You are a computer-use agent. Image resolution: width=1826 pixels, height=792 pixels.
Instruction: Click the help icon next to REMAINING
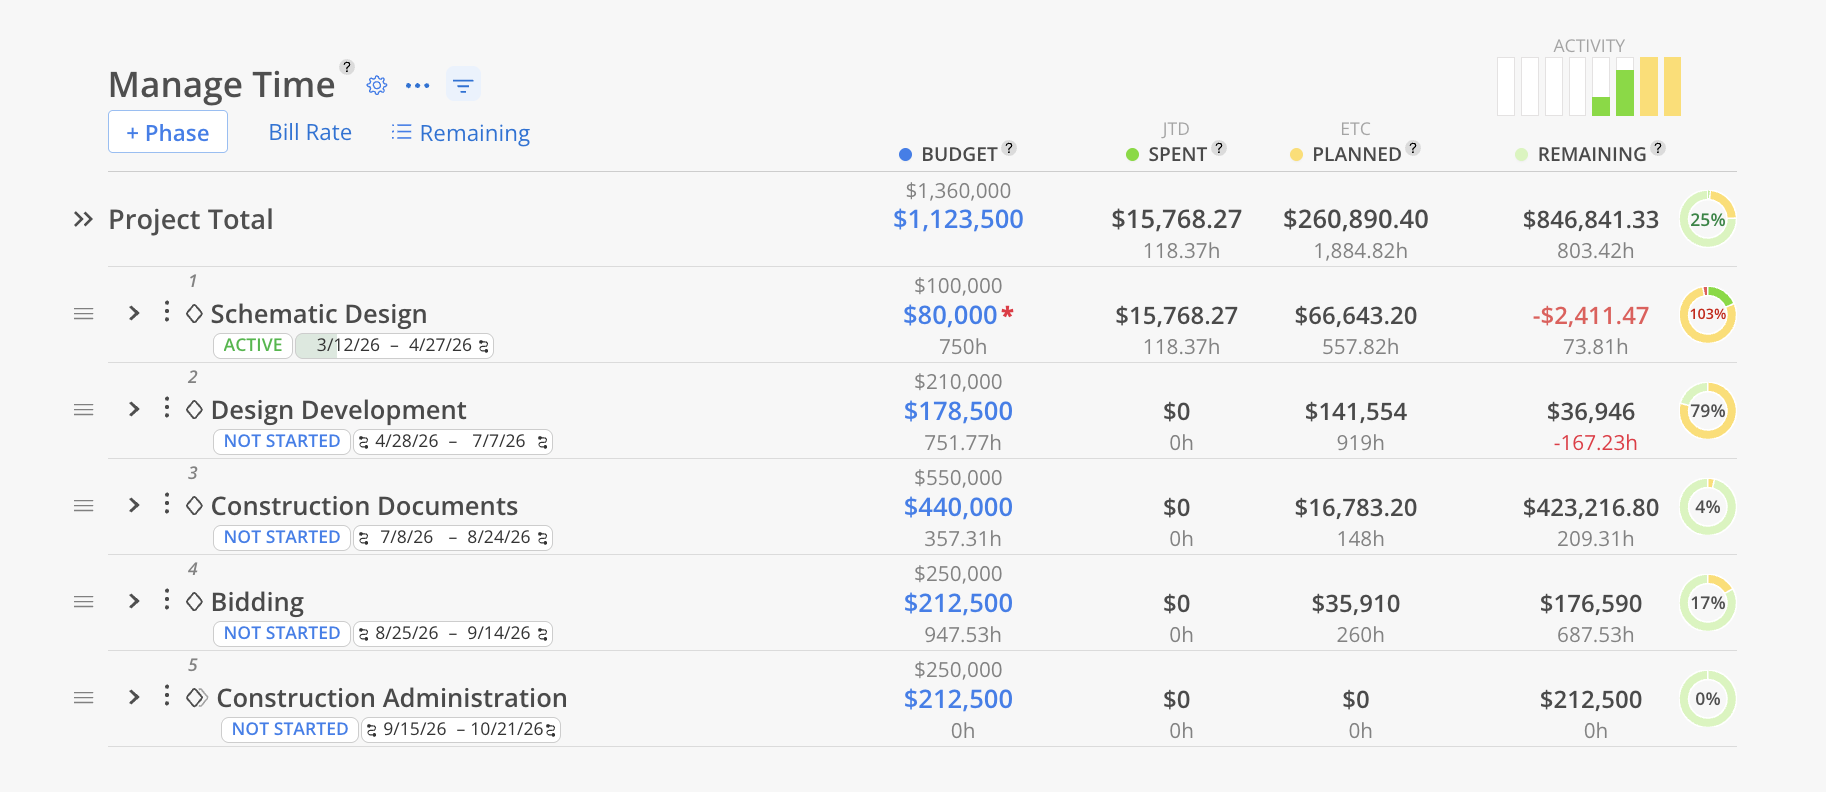click(1658, 148)
